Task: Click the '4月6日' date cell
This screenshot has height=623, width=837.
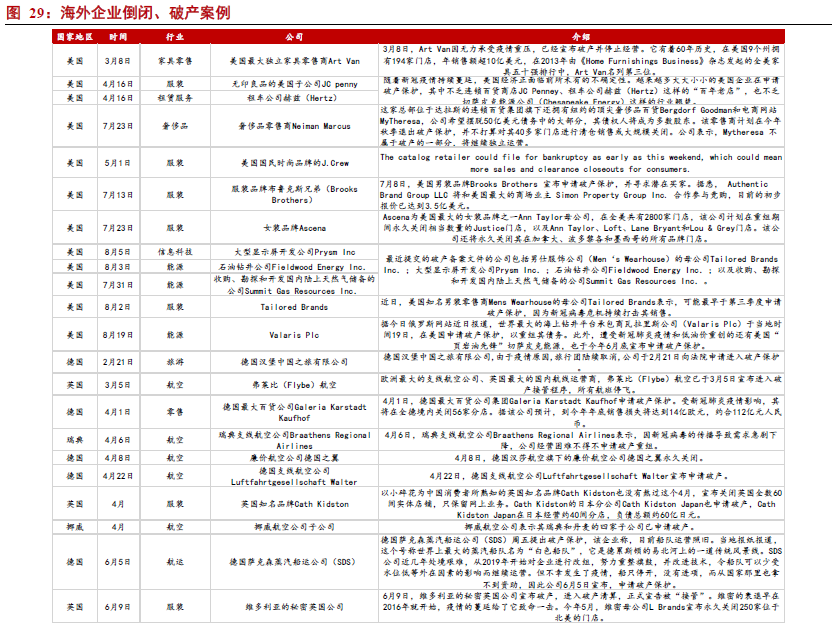Action: pyautogui.click(x=118, y=440)
